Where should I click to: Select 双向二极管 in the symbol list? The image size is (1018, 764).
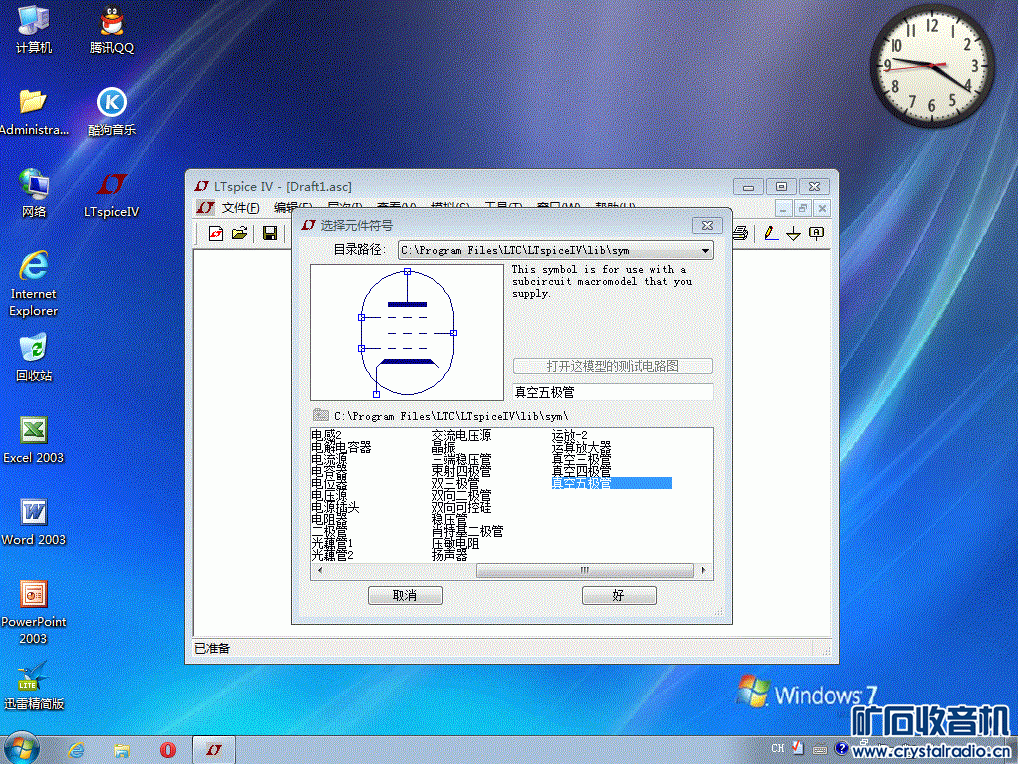[462, 495]
